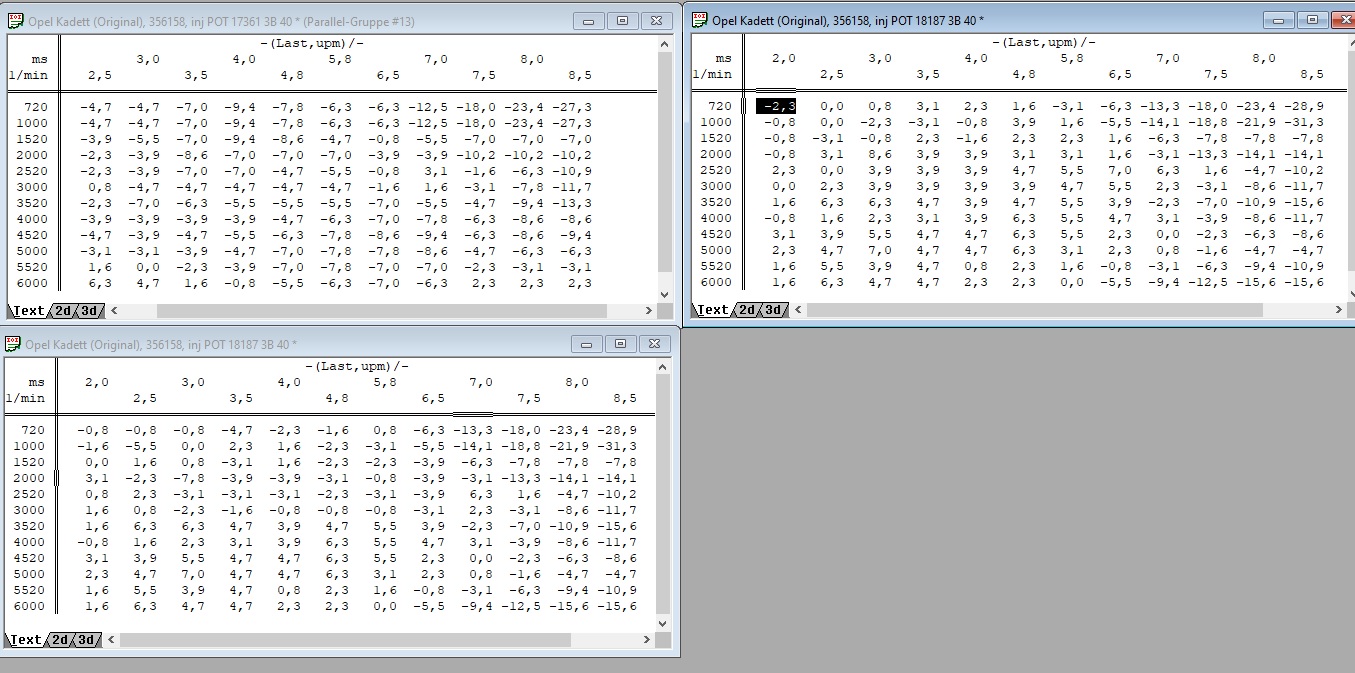Select the highlighted -2,3 cell at 720 rpm
Screen dimensions: 1355x673
(x=775, y=106)
